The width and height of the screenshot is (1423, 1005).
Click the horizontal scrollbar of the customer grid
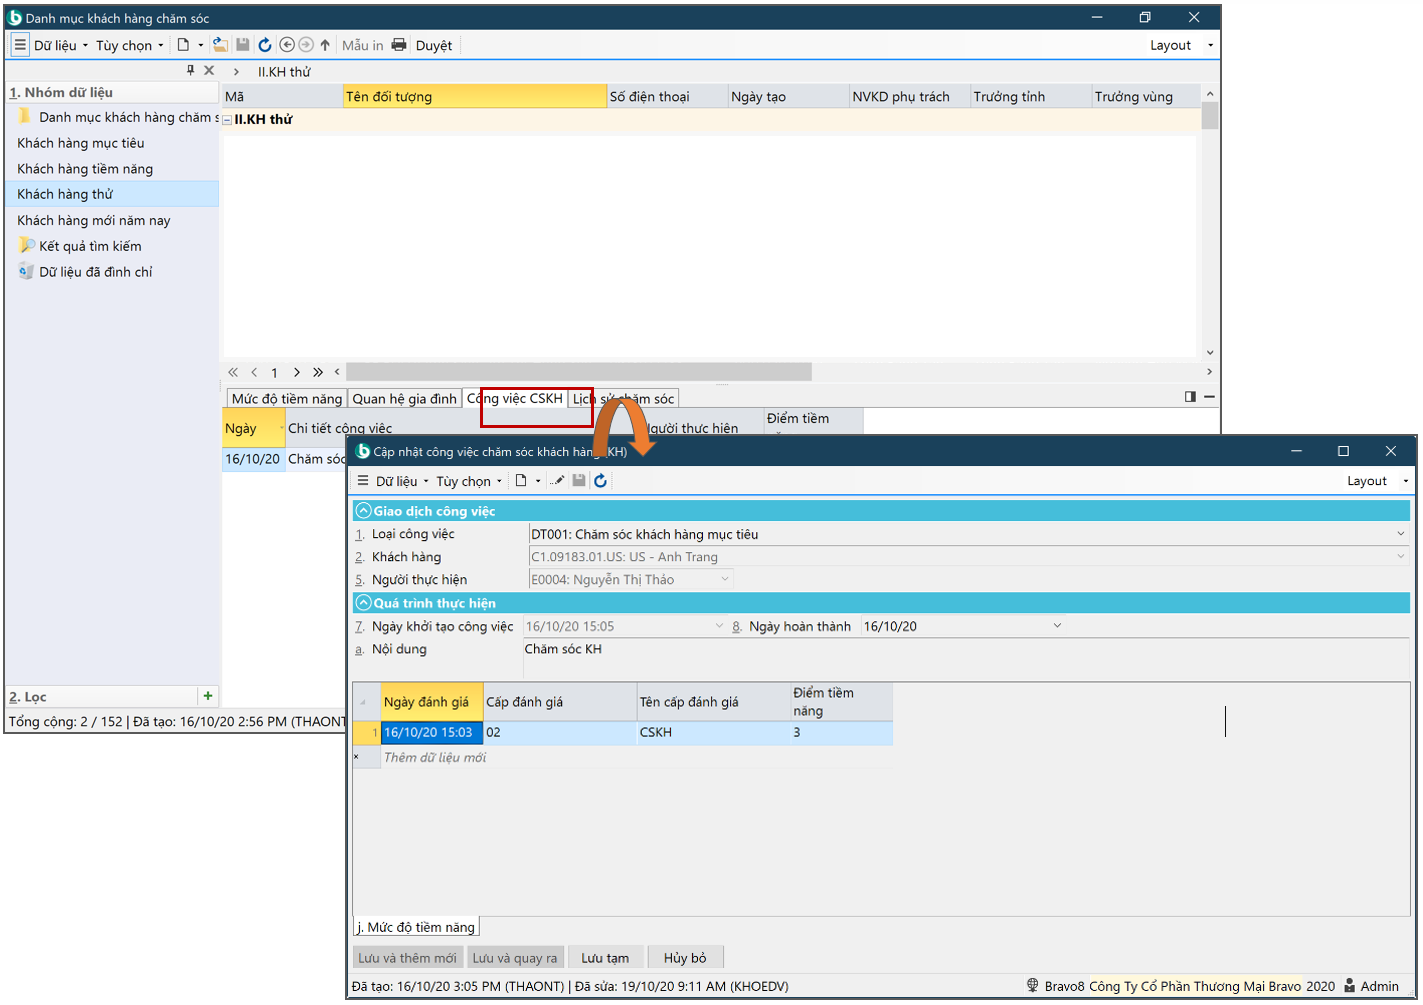578,372
